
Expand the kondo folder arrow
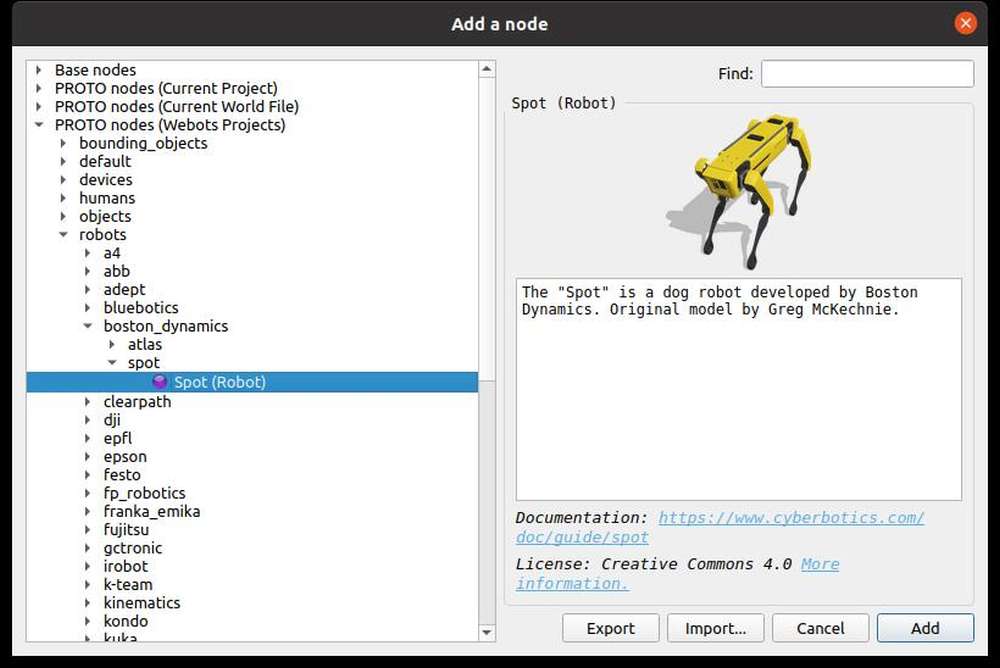point(87,621)
